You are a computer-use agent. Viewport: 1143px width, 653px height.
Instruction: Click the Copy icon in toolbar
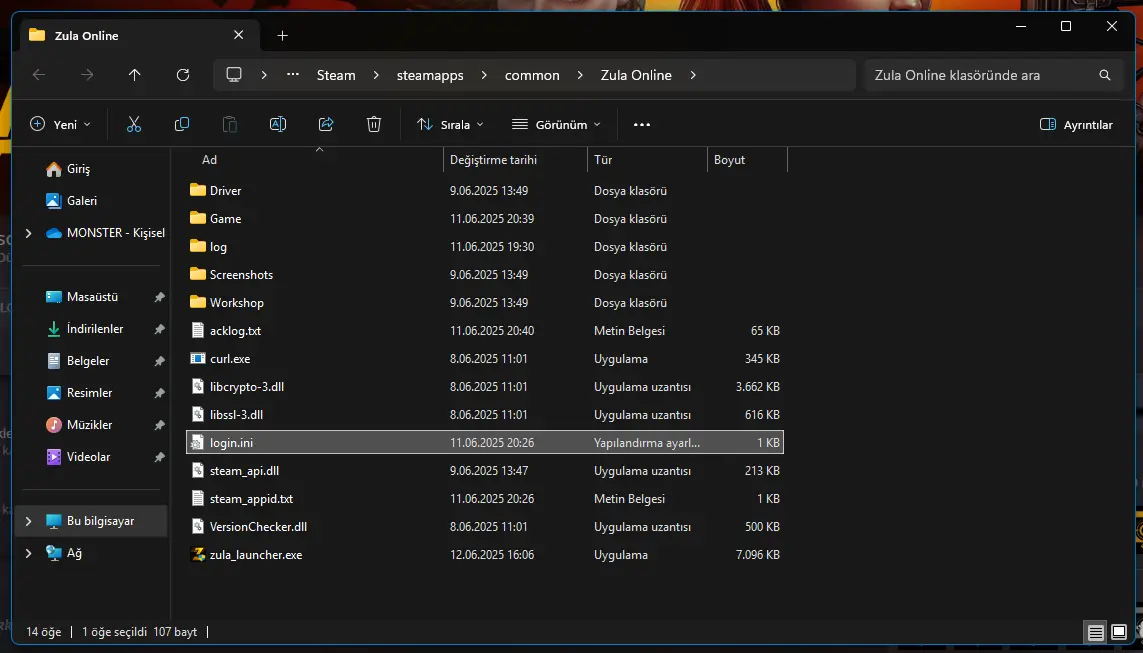tap(182, 125)
